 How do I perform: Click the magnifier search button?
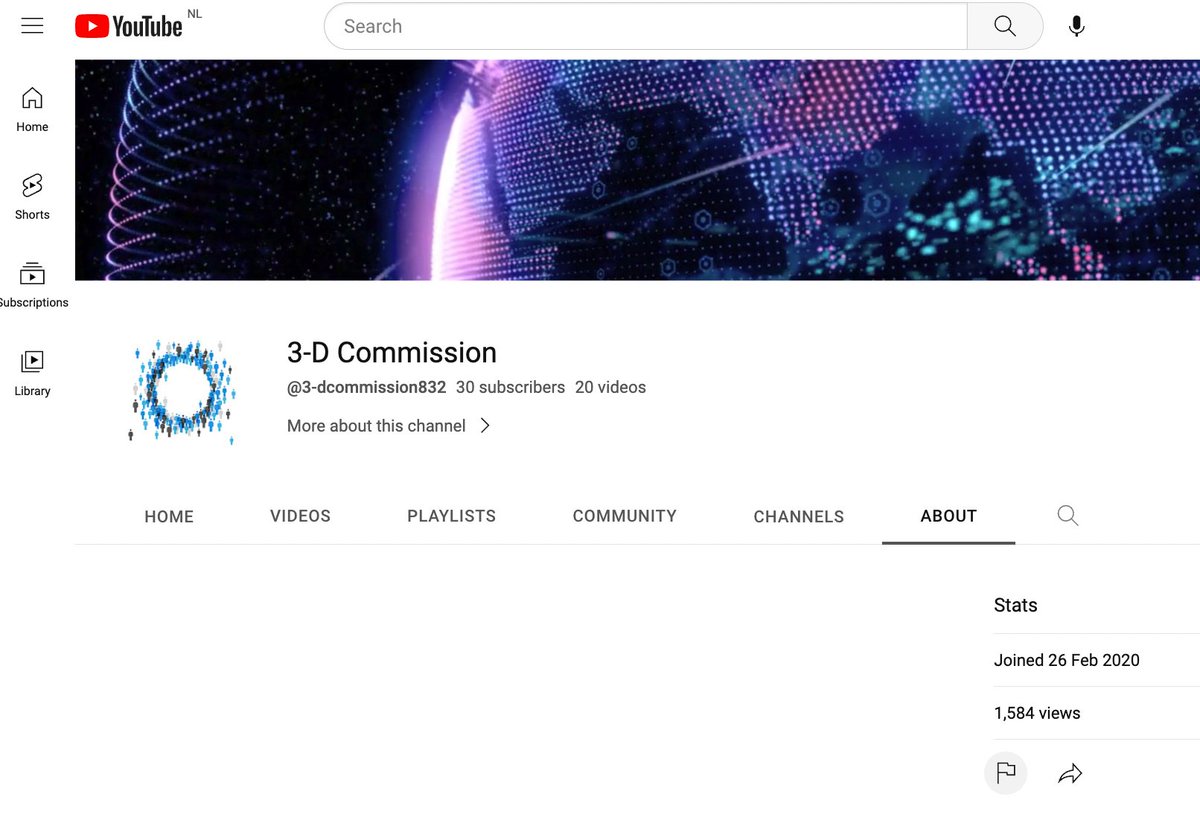click(x=1004, y=27)
